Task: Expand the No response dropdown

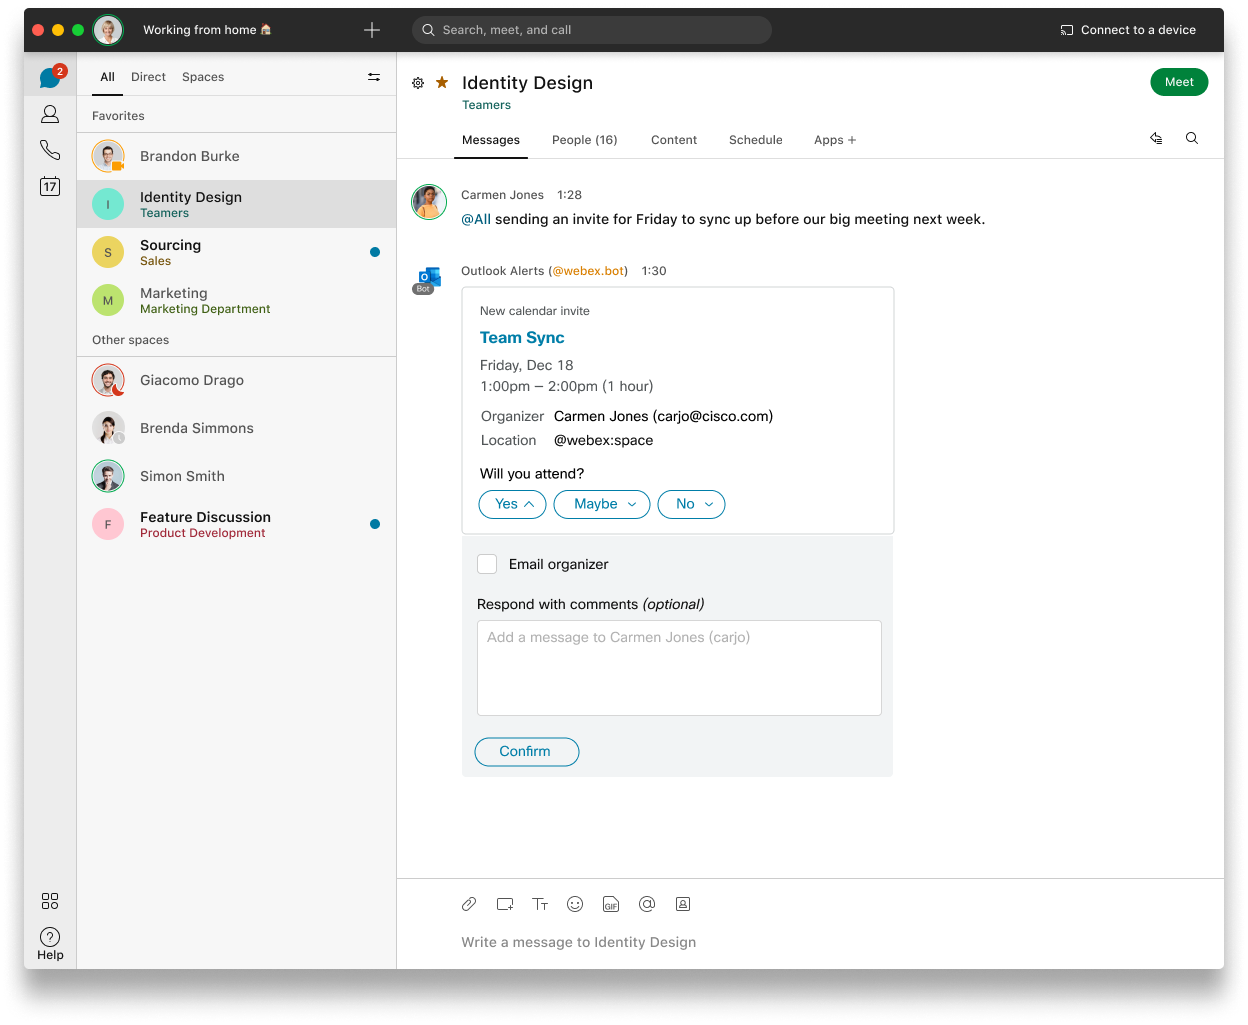Action: coord(691,504)
